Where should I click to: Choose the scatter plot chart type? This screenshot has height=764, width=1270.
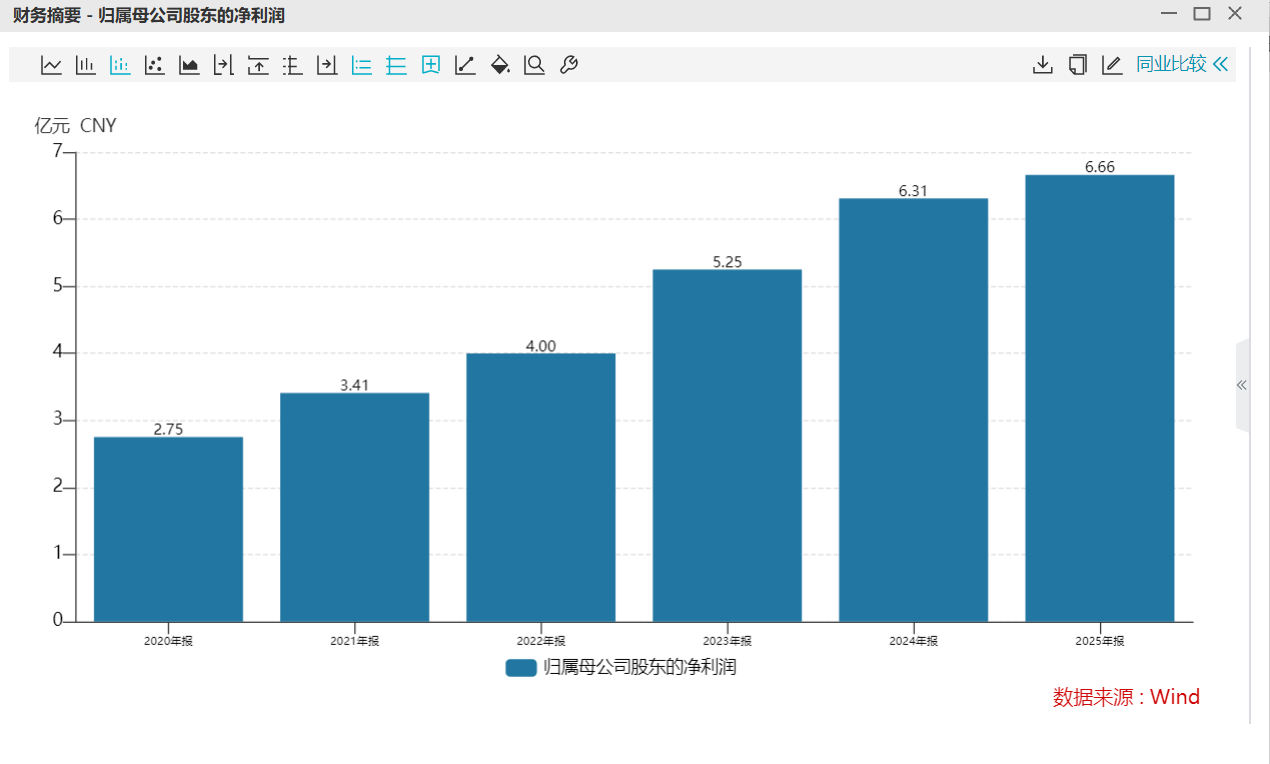coord(154,65)
